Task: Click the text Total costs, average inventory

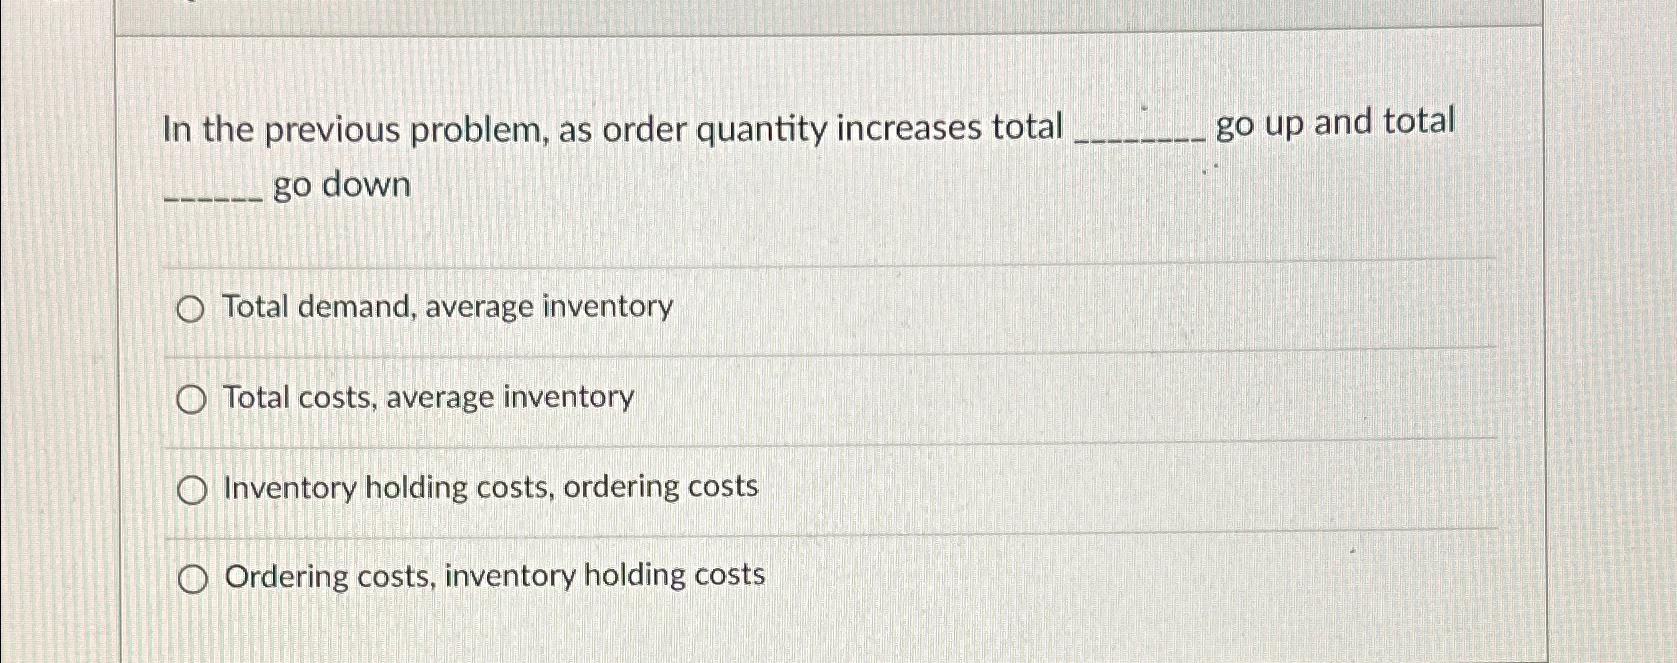Action: [427, 398]
